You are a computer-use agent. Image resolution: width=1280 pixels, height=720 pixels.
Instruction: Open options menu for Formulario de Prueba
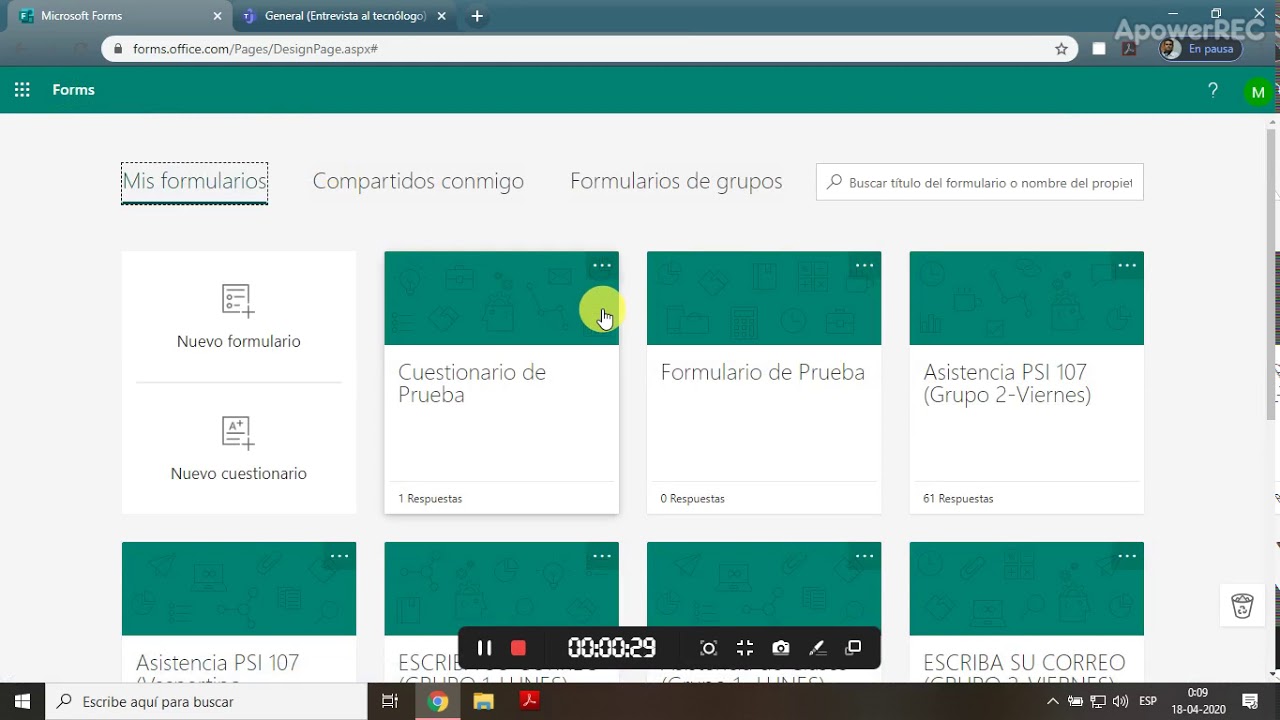pyautogui.click(x=864, y=266)
